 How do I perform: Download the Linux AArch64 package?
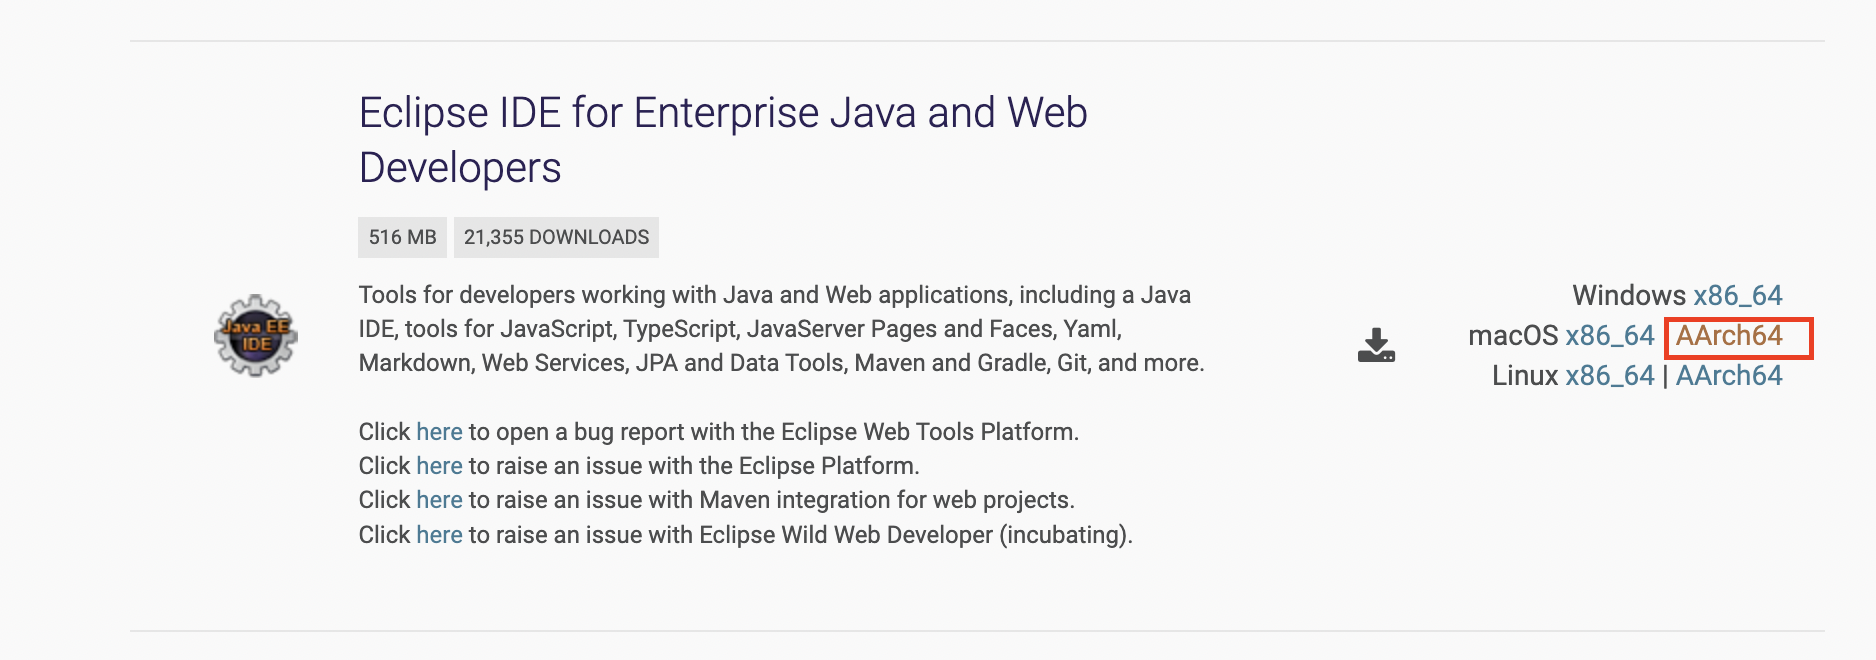tap(1729, 375)
